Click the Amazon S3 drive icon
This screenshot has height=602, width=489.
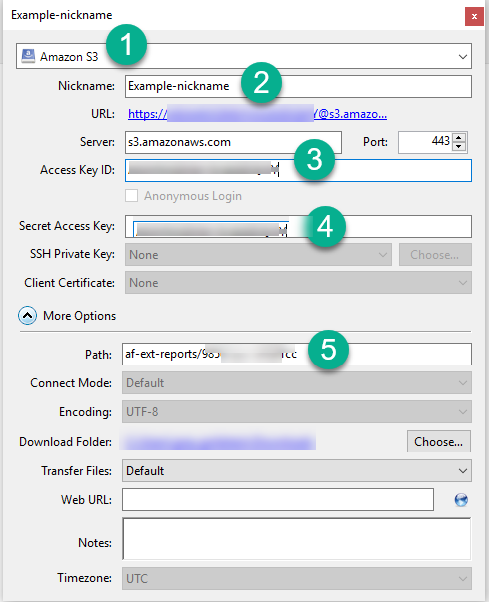pos(28,56)
